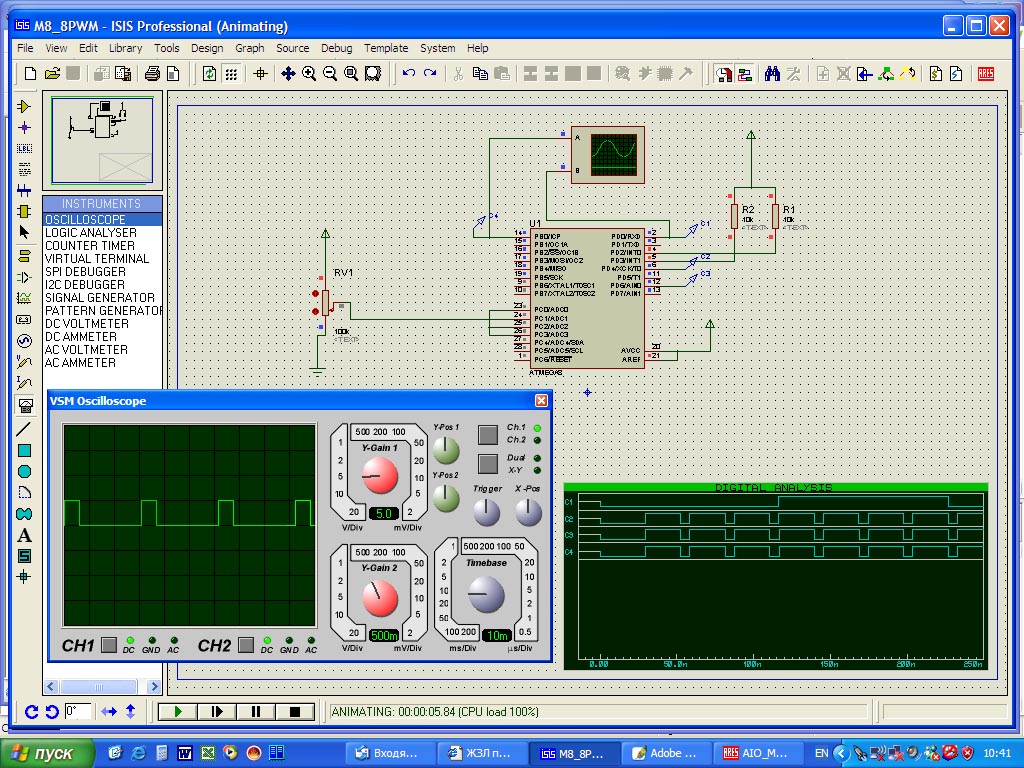This screenshot has width=1024, height=768.
Task: Toggle the Ch.1/Ch.2 channel select button
Action: [487, 434]
